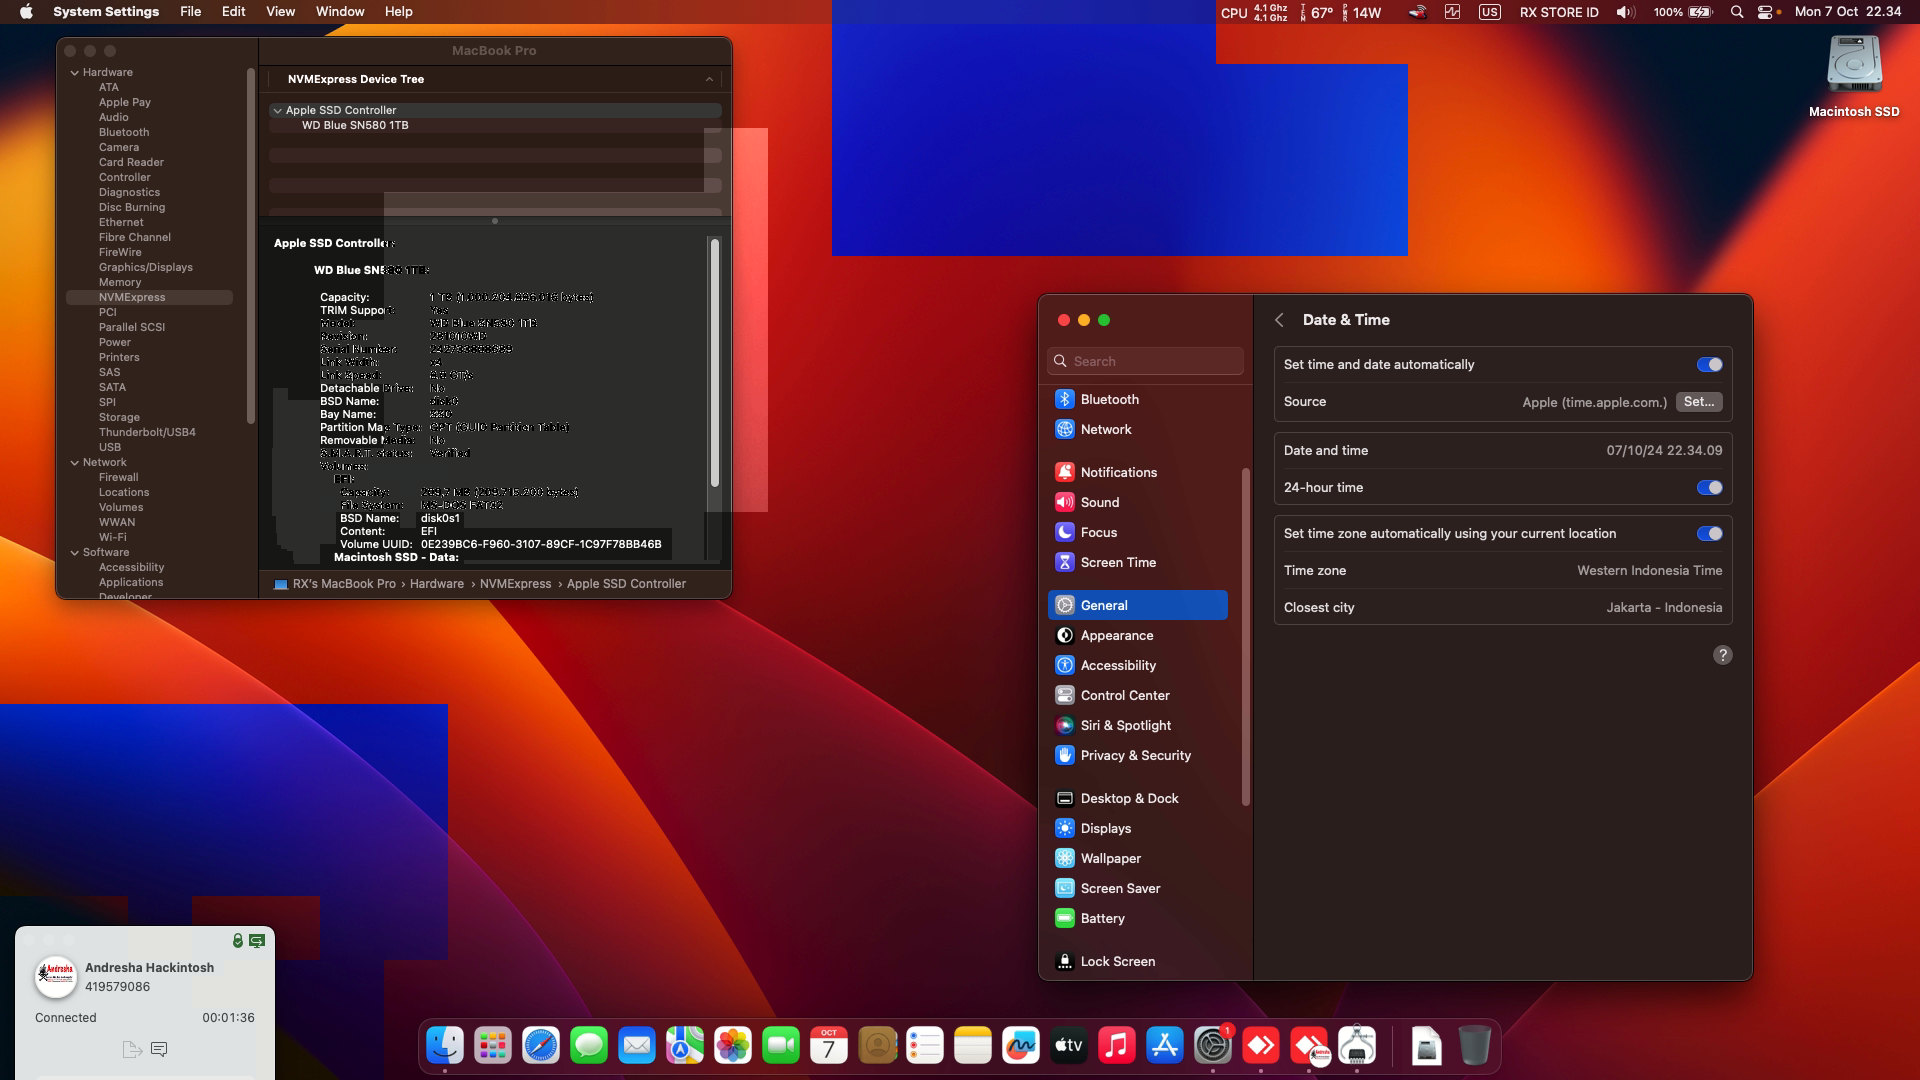Open Spotlight search in menu bar
This screenshot has width=1920, height=1080.
click(x=1737, y=12)
